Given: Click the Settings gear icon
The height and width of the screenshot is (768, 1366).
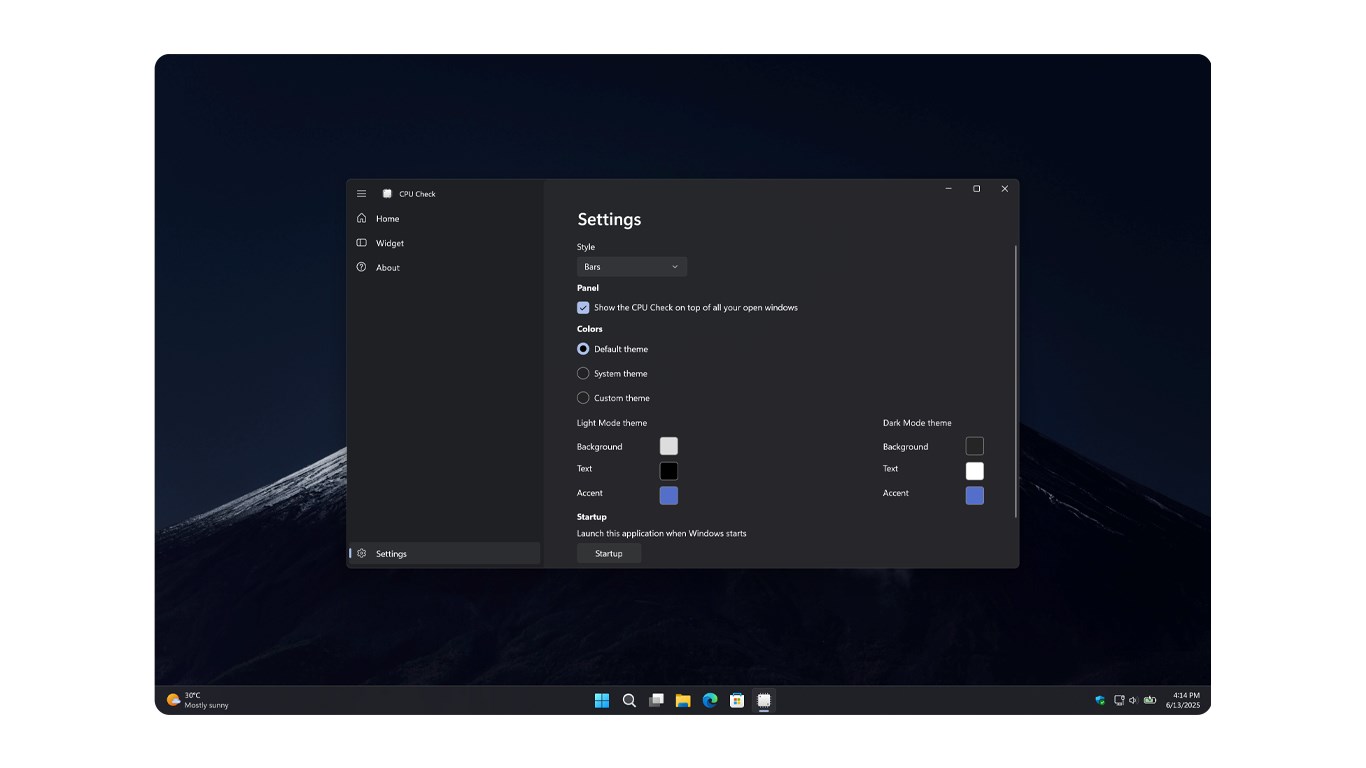Looking at the screenshot, I should 362,553.
